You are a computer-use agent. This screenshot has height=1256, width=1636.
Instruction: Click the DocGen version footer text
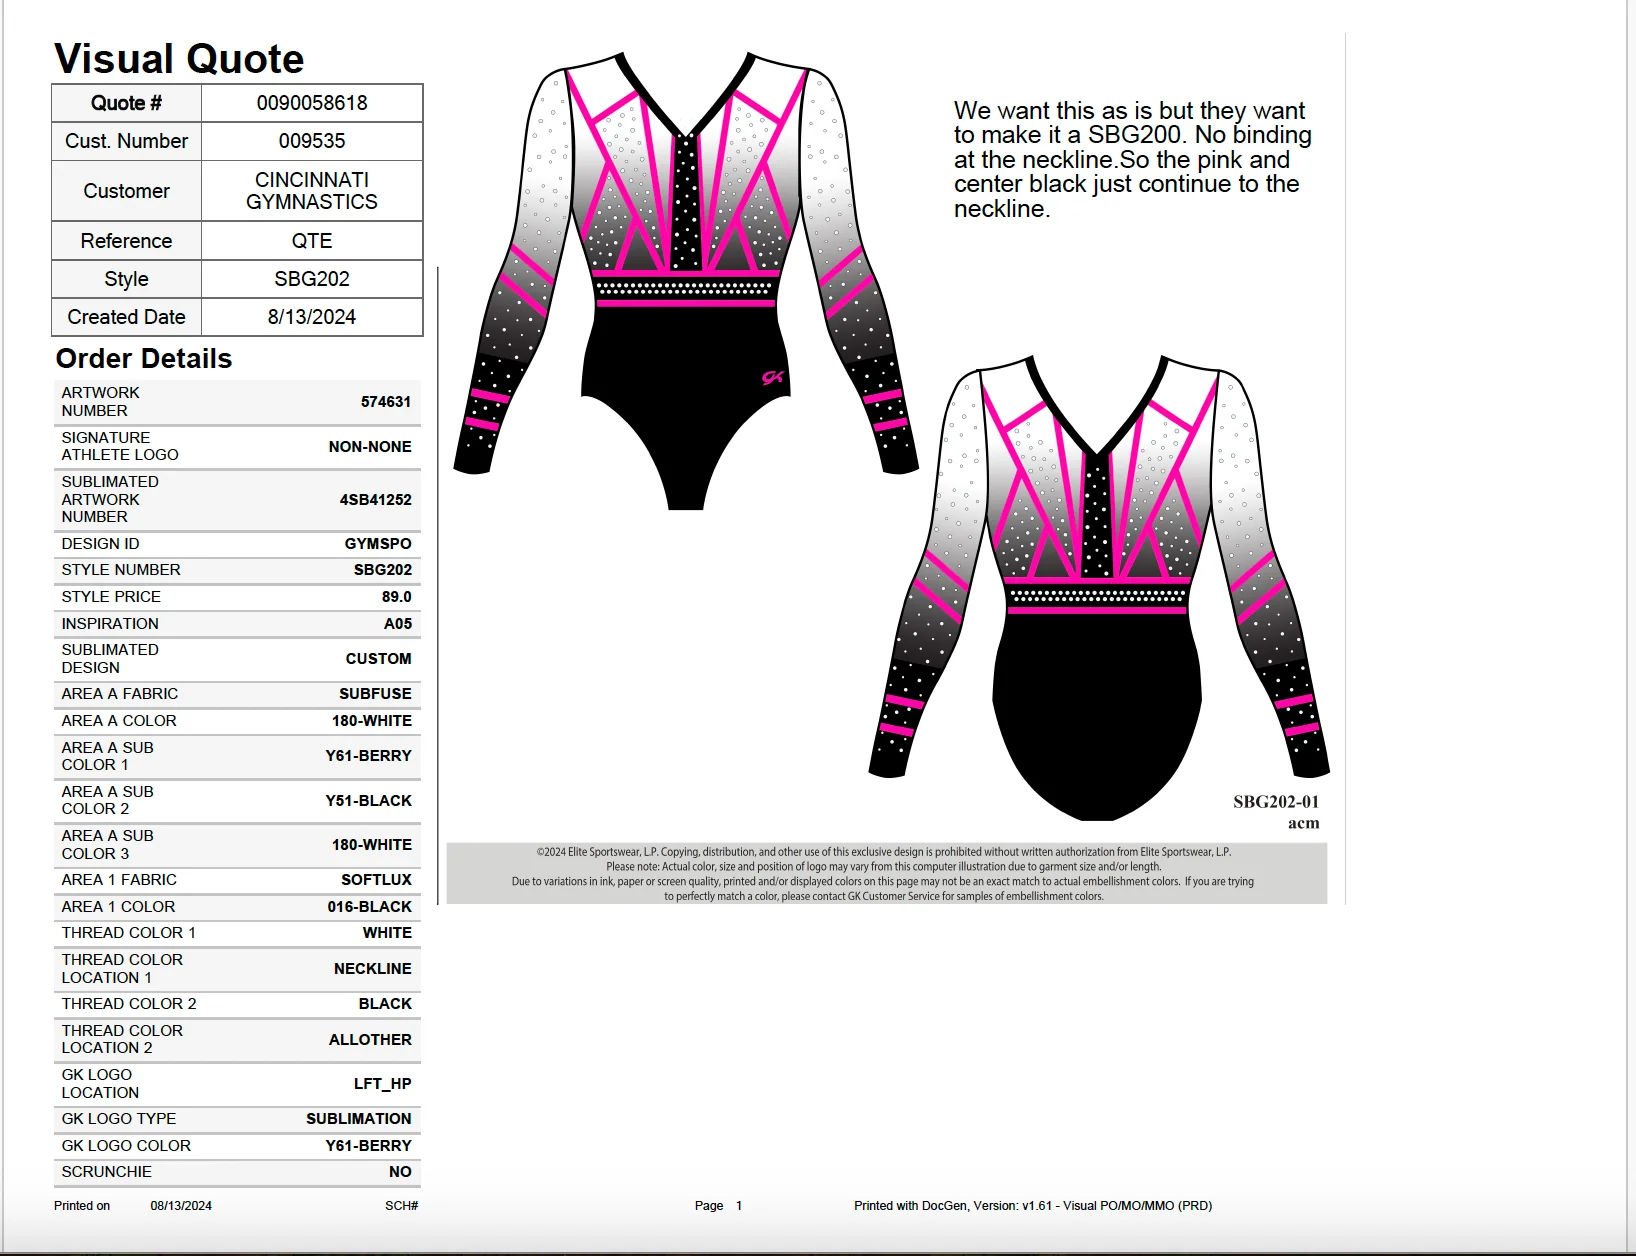tap(1033, 1205)
